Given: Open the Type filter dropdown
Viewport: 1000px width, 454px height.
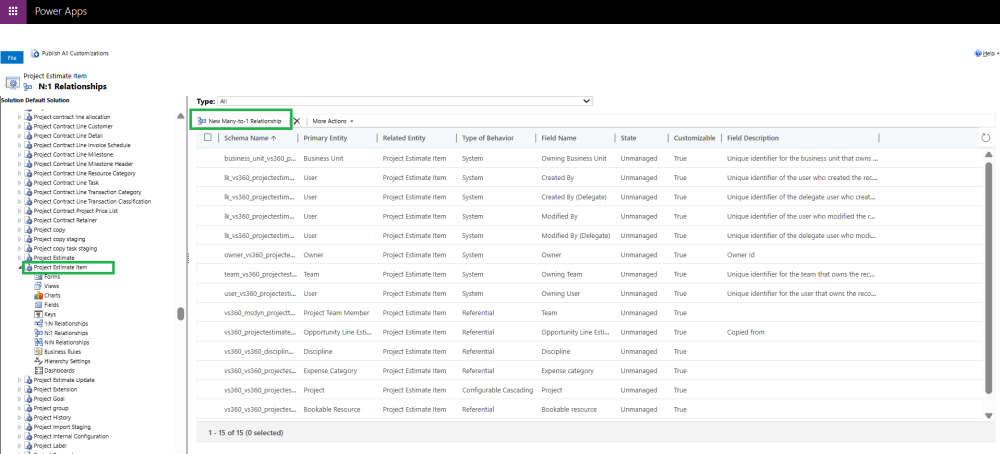Looking at the screenshot, I should [406, 101].
